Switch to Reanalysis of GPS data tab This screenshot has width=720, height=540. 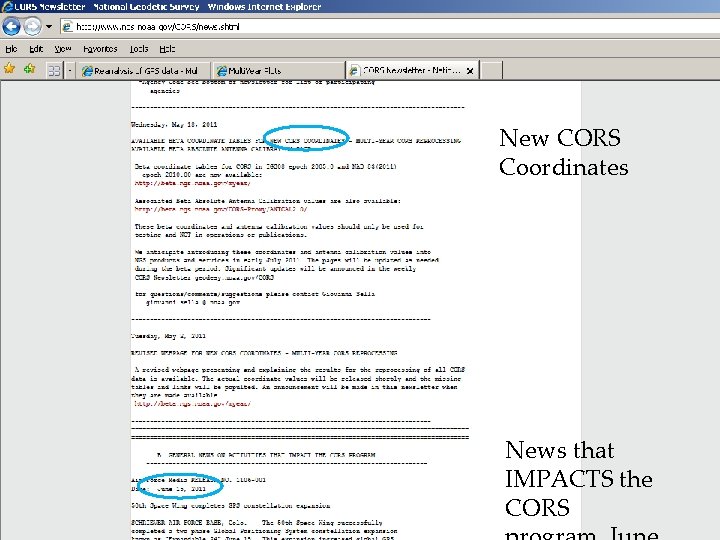[143, 71]
